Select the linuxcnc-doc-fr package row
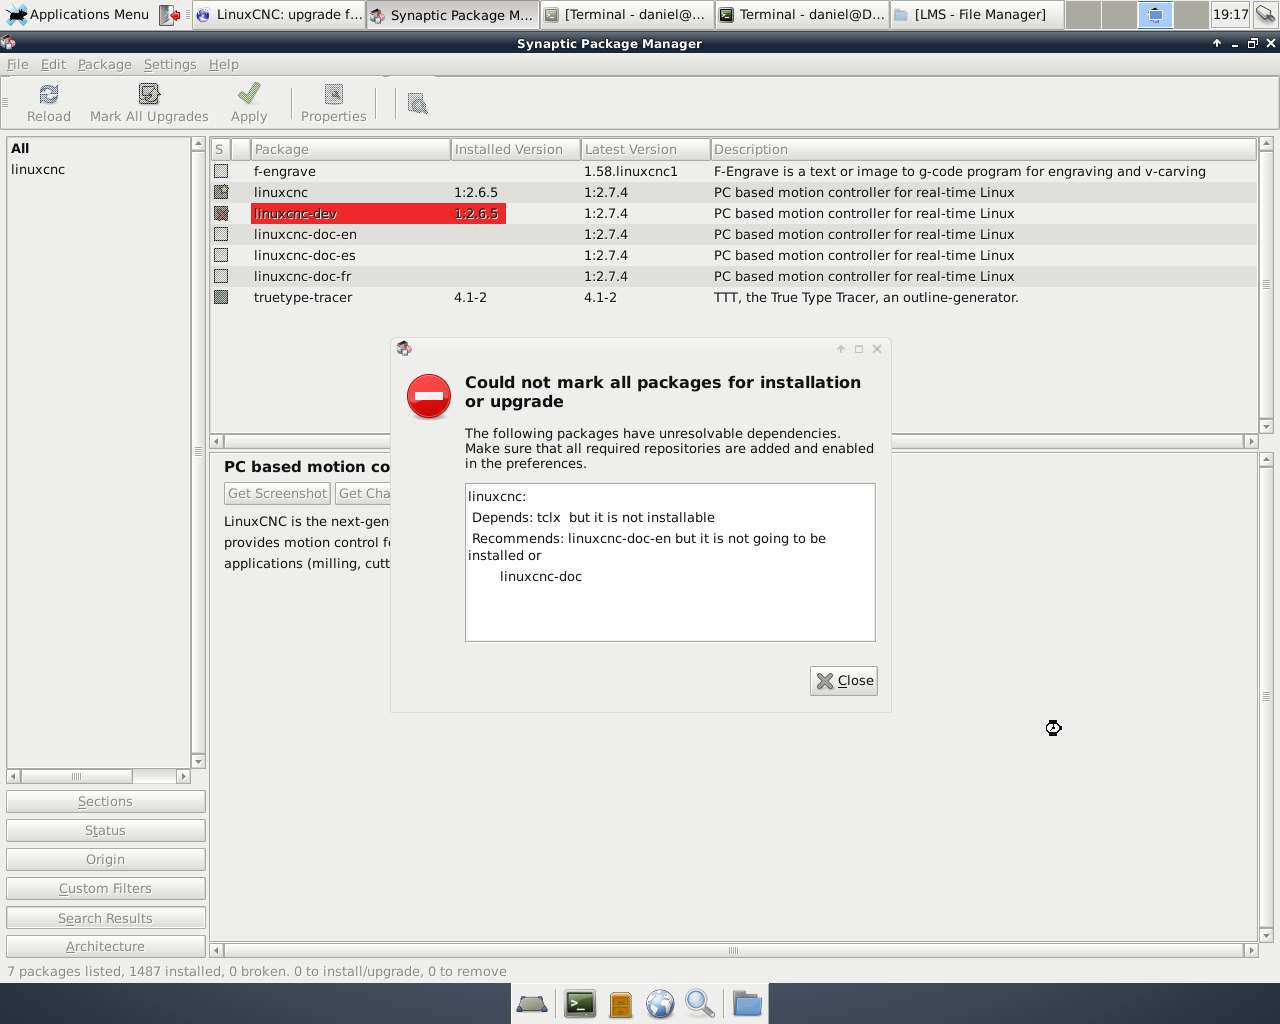1280x1024 pixels. [734, 276]
